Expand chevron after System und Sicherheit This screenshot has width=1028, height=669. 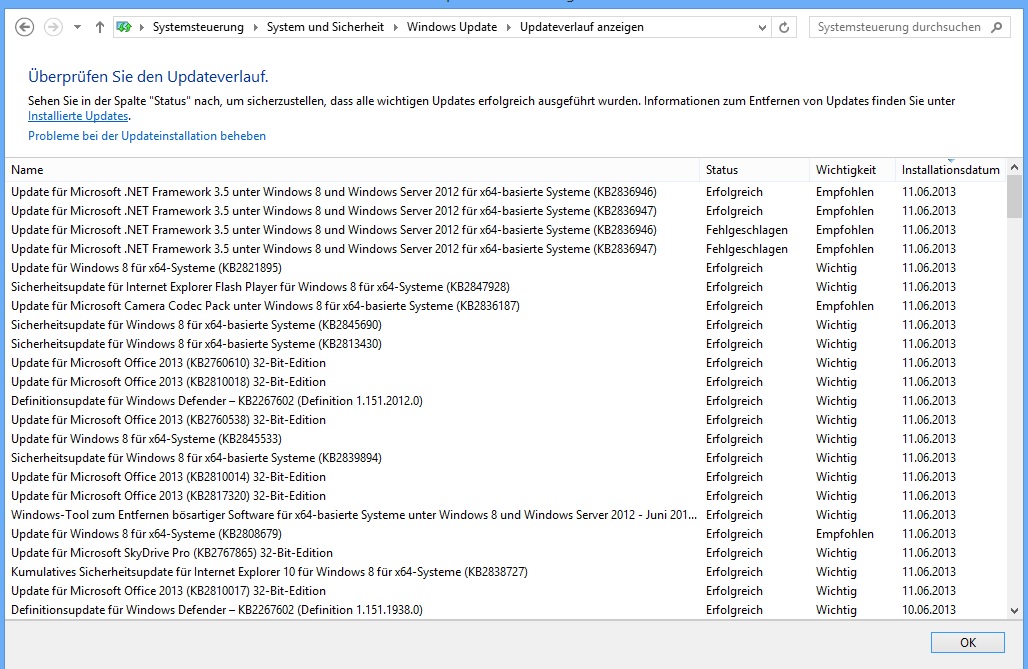[x=395, y=28]
